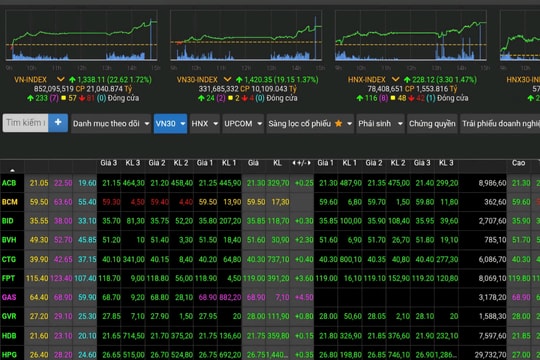Click GVR total volume 1,588,30
The width and height of the screenshot is (540, 360).
coord(492,316)
